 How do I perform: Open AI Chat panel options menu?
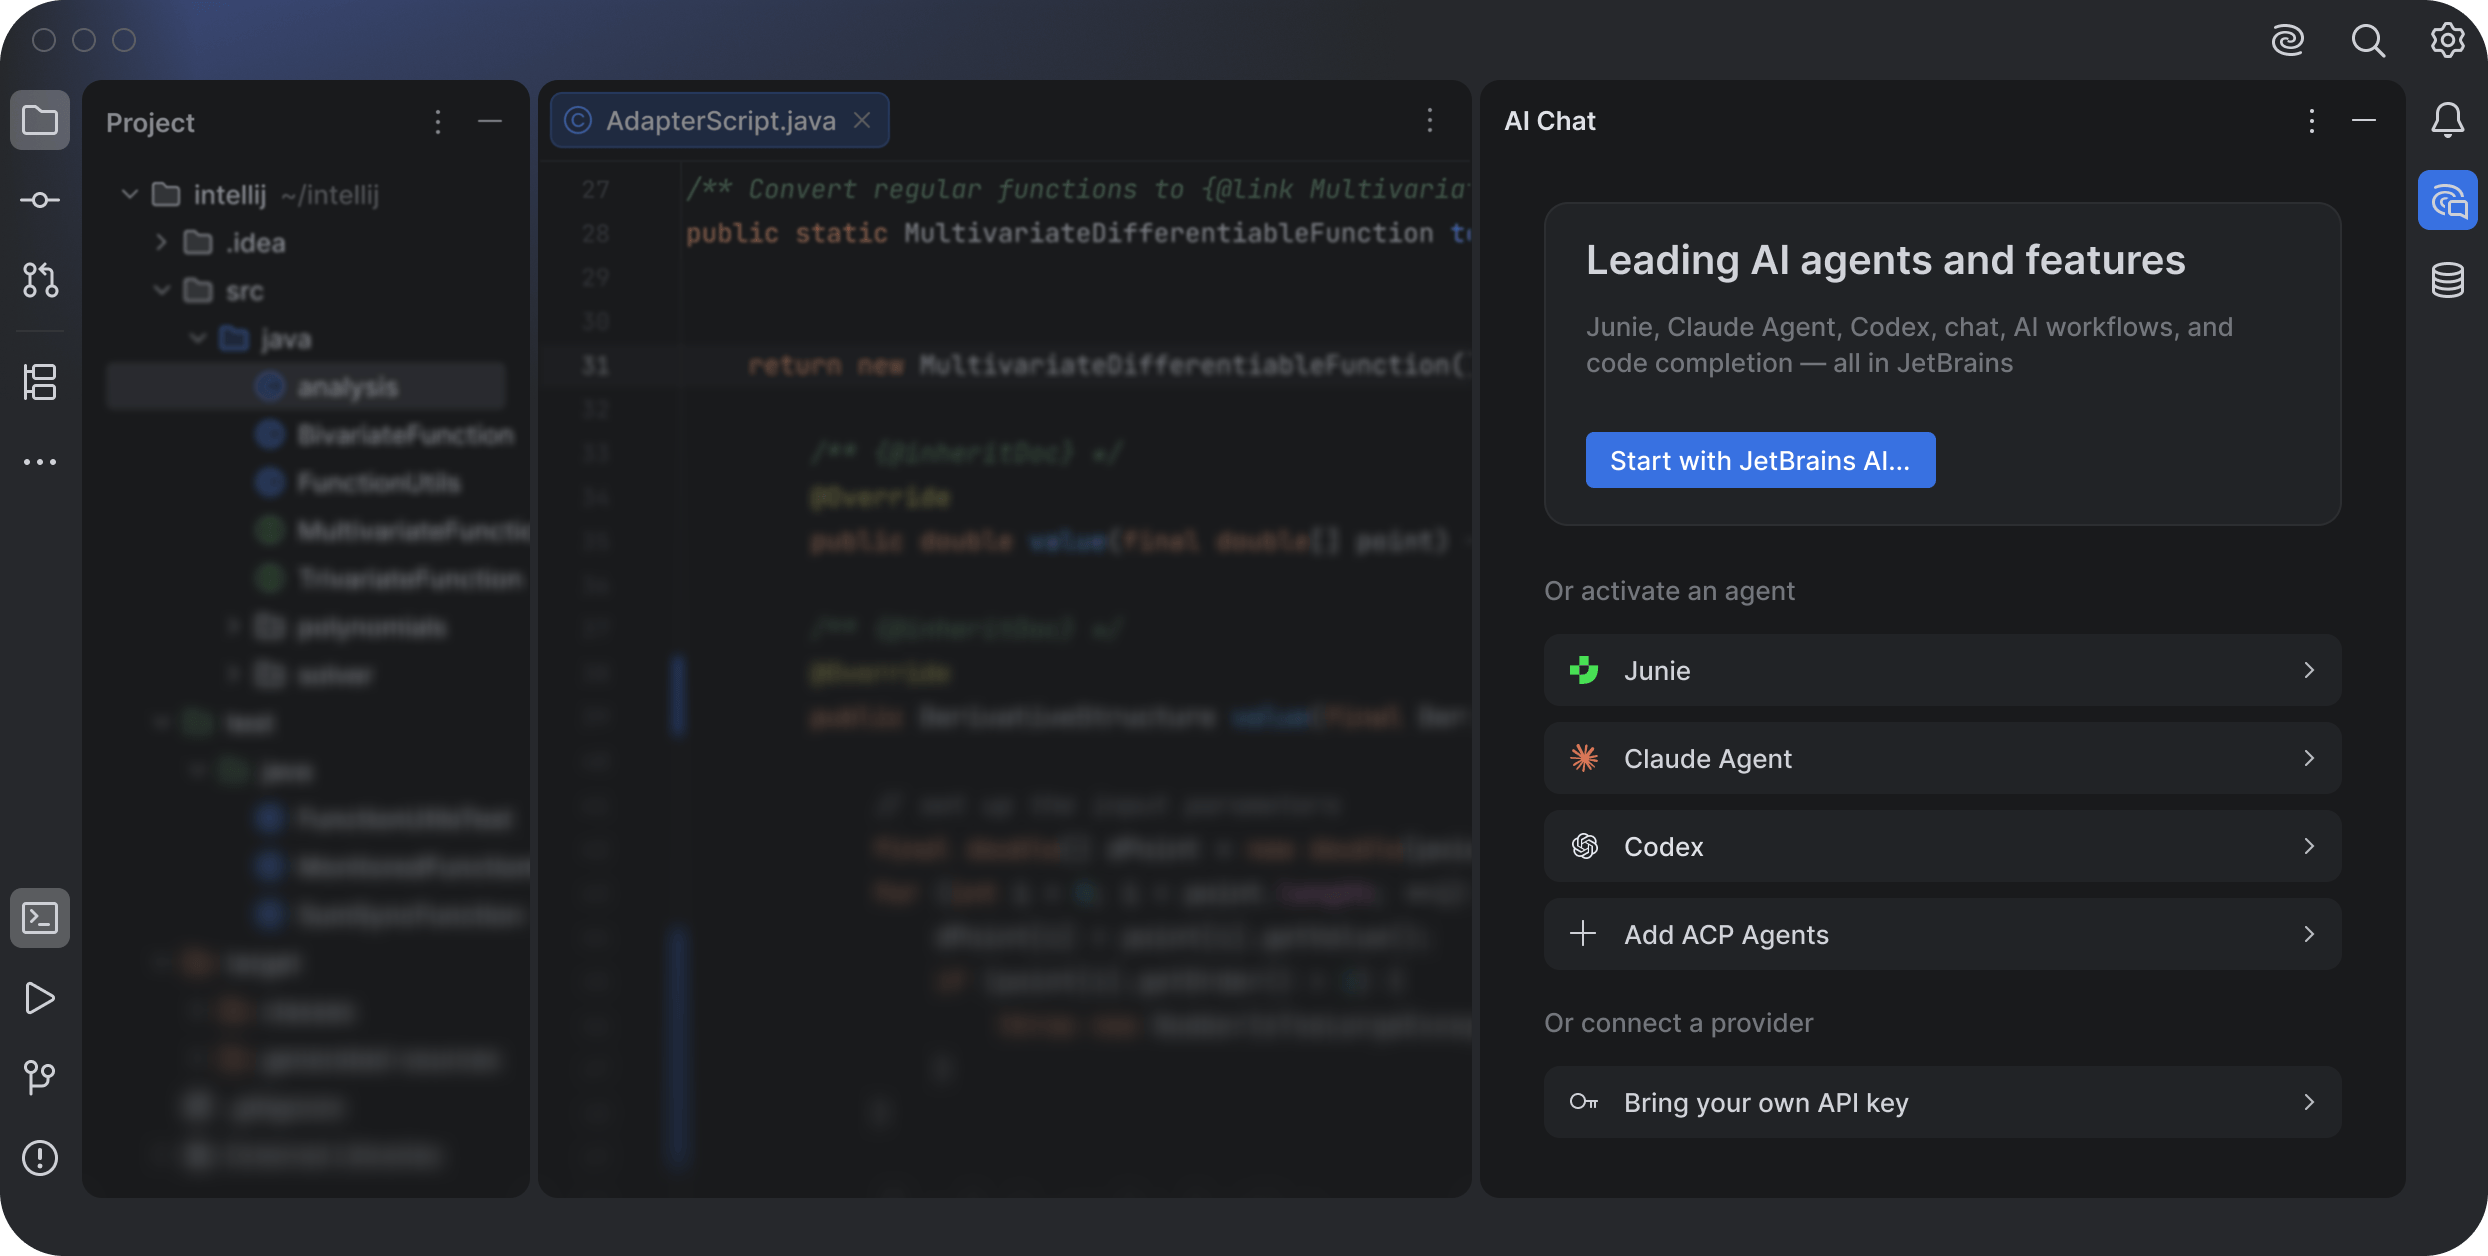pos(2312,121)
